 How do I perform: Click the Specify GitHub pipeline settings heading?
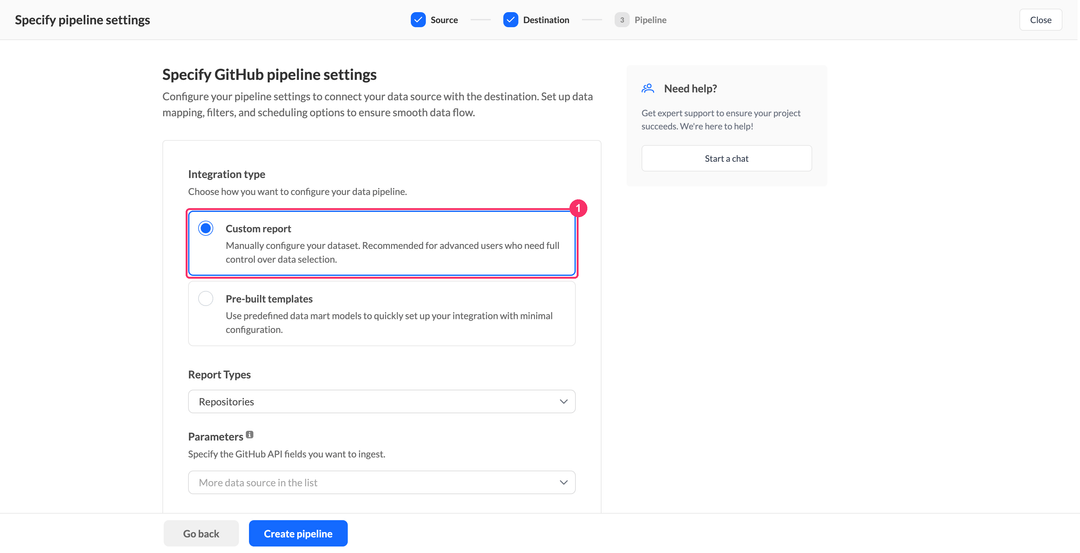pyautogui.click(x=269, y=74)
